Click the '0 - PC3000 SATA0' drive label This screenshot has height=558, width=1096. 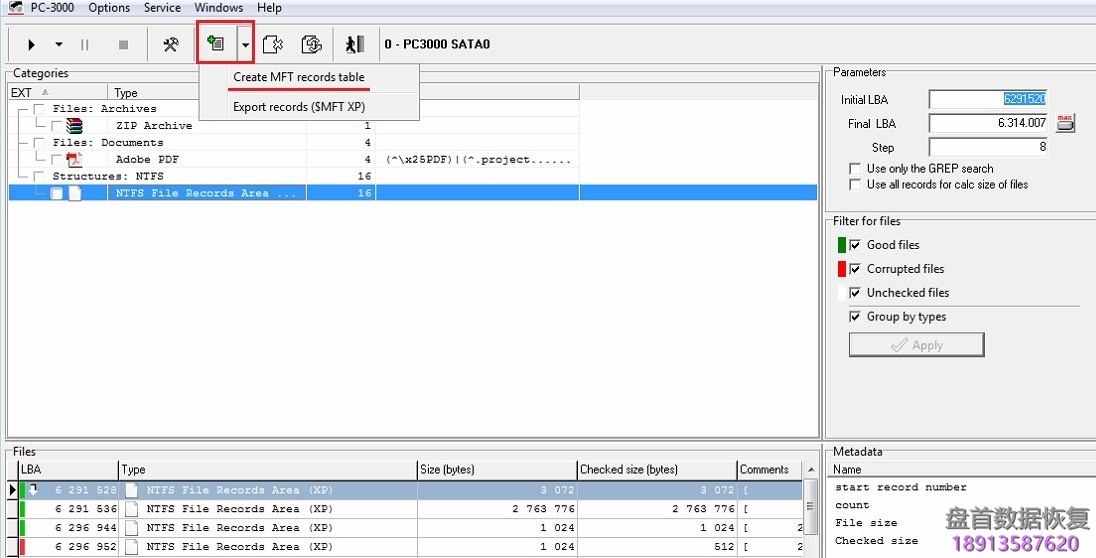[438, 44]
